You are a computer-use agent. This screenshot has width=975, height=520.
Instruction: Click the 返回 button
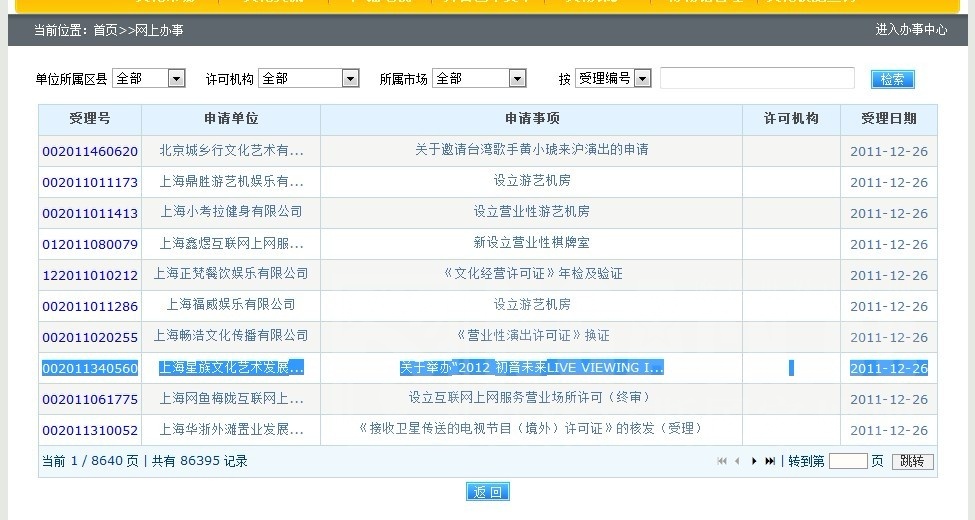pos(488,492)
